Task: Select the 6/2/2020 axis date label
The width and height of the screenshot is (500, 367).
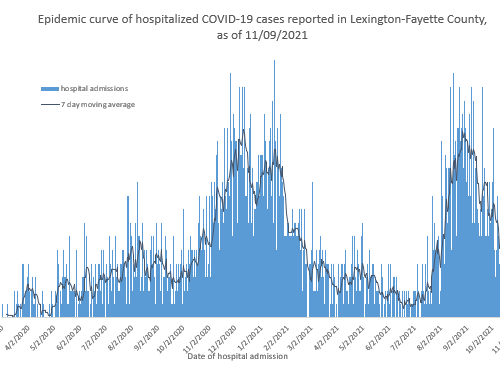Action: (69, 338)
